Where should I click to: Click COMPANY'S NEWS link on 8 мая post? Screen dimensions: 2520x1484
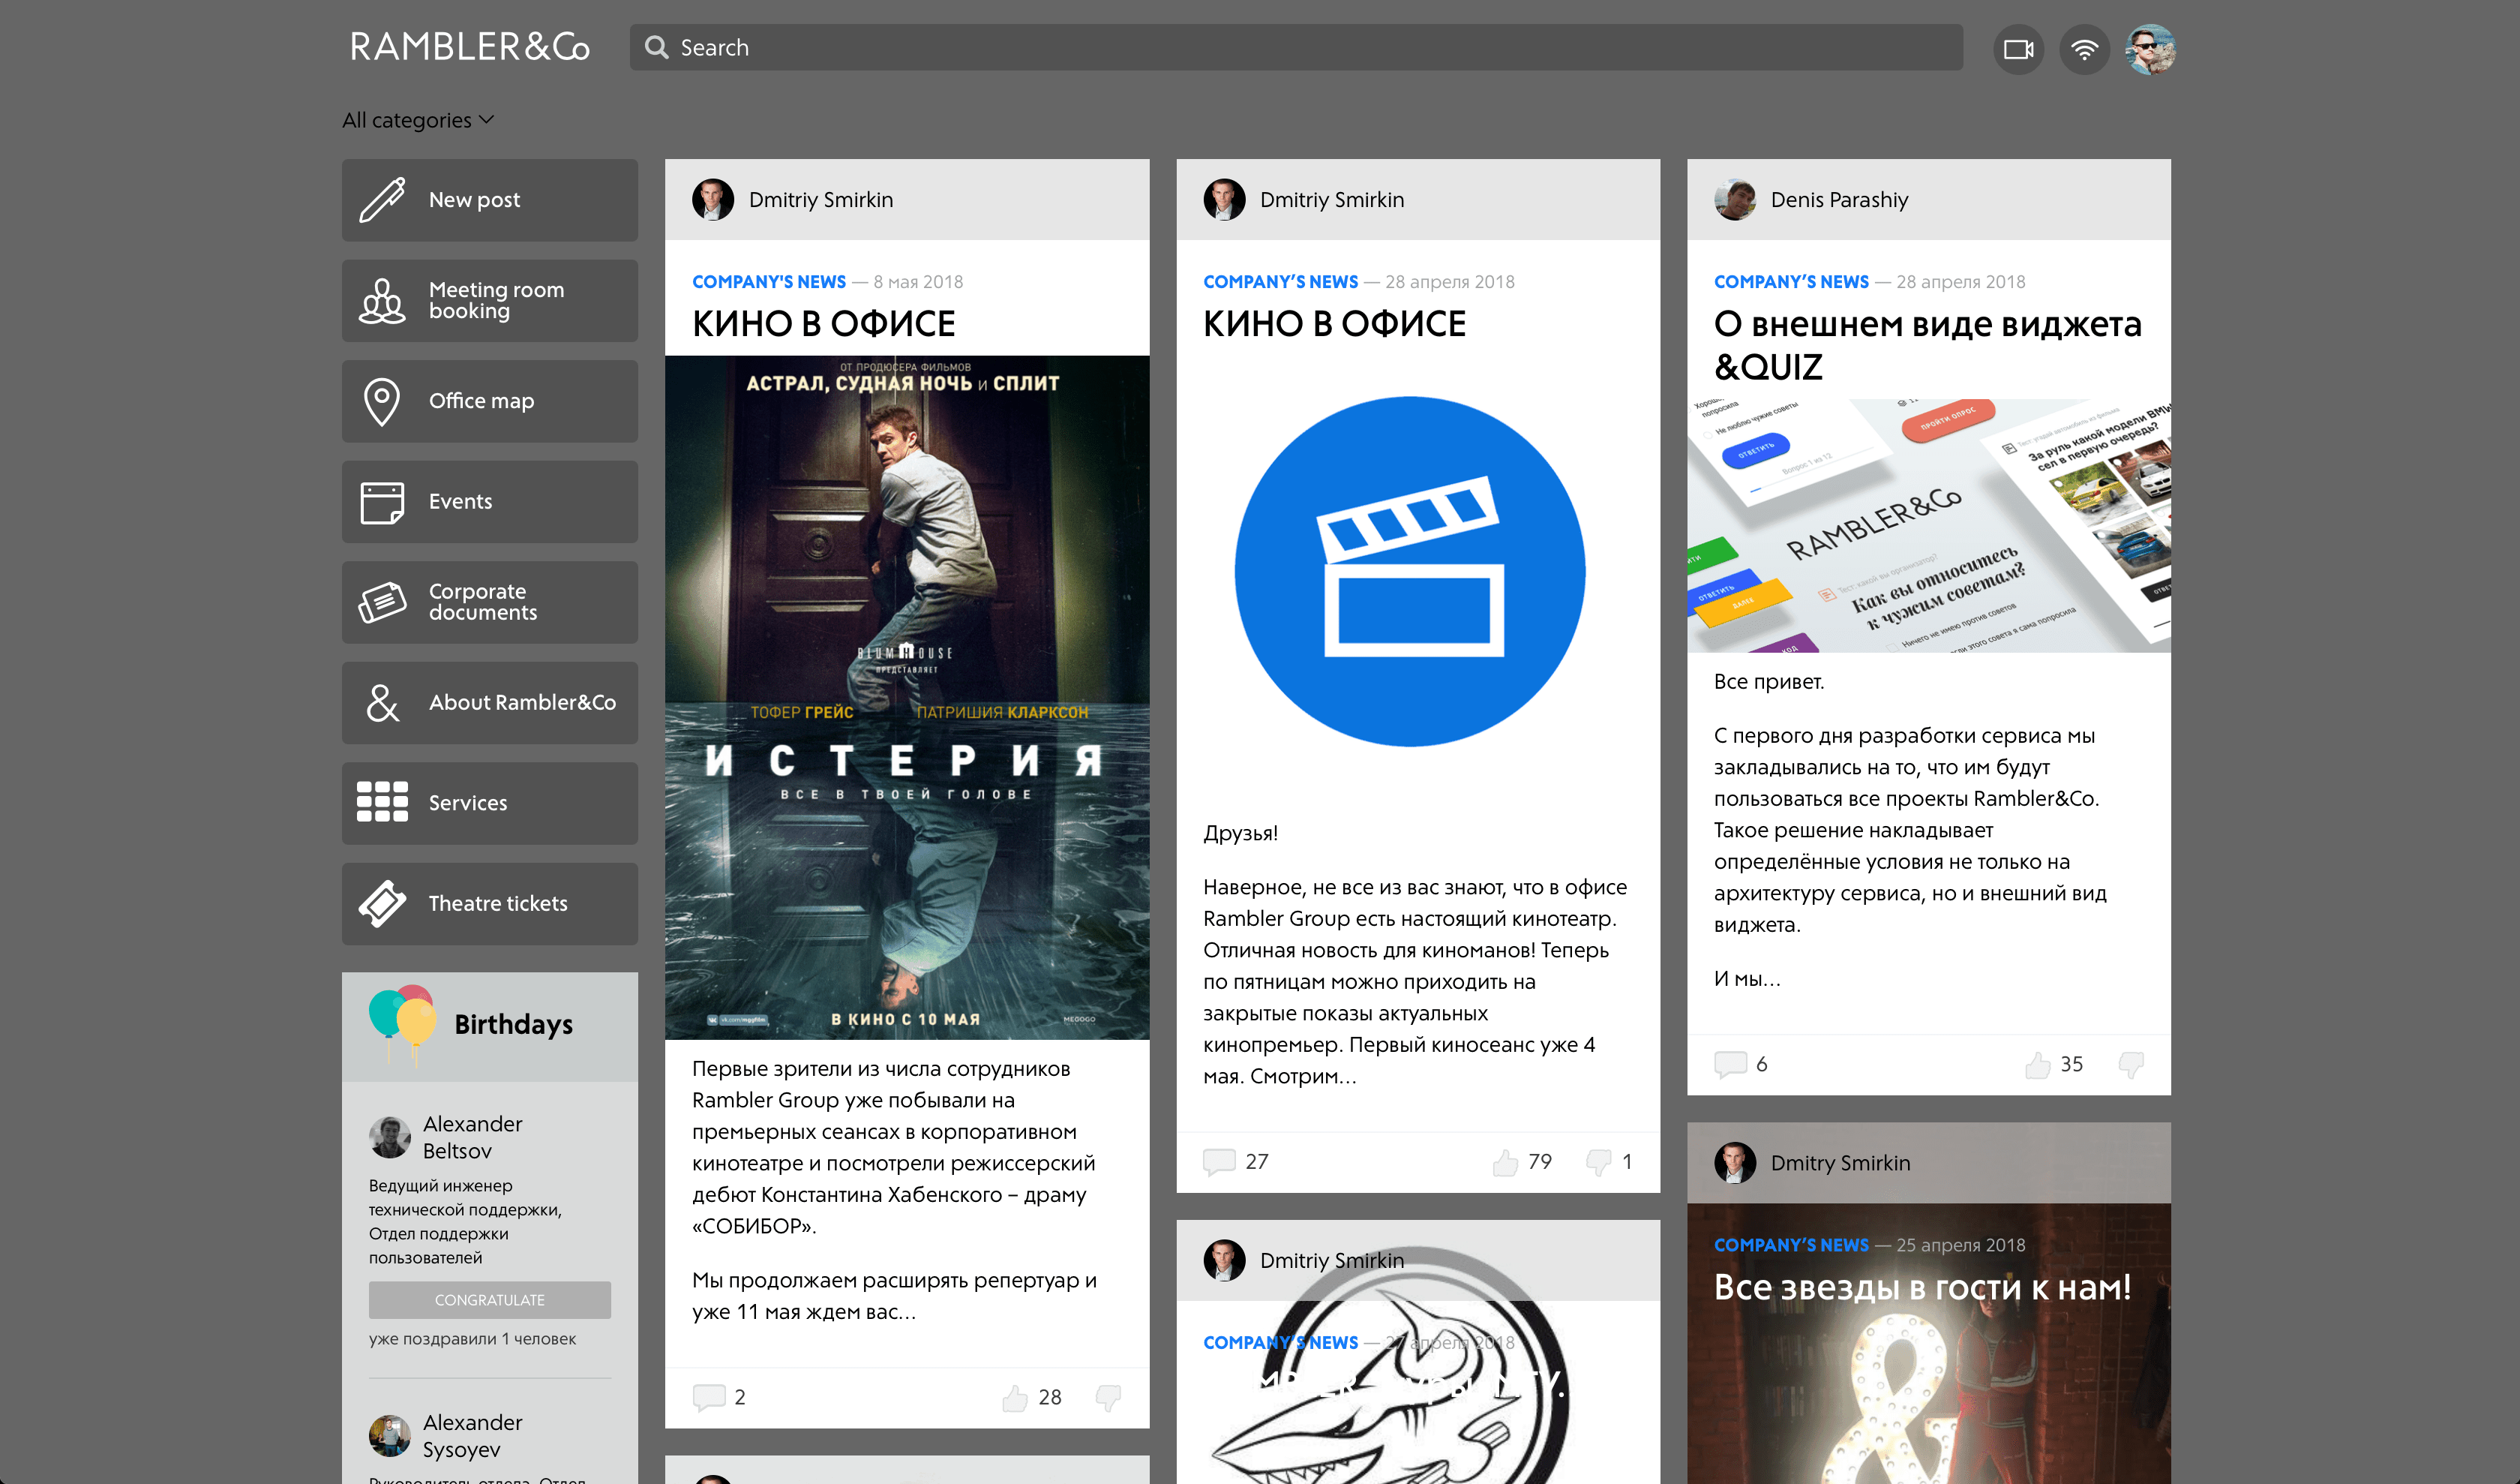pyautogui.click(x=769, y=282)
